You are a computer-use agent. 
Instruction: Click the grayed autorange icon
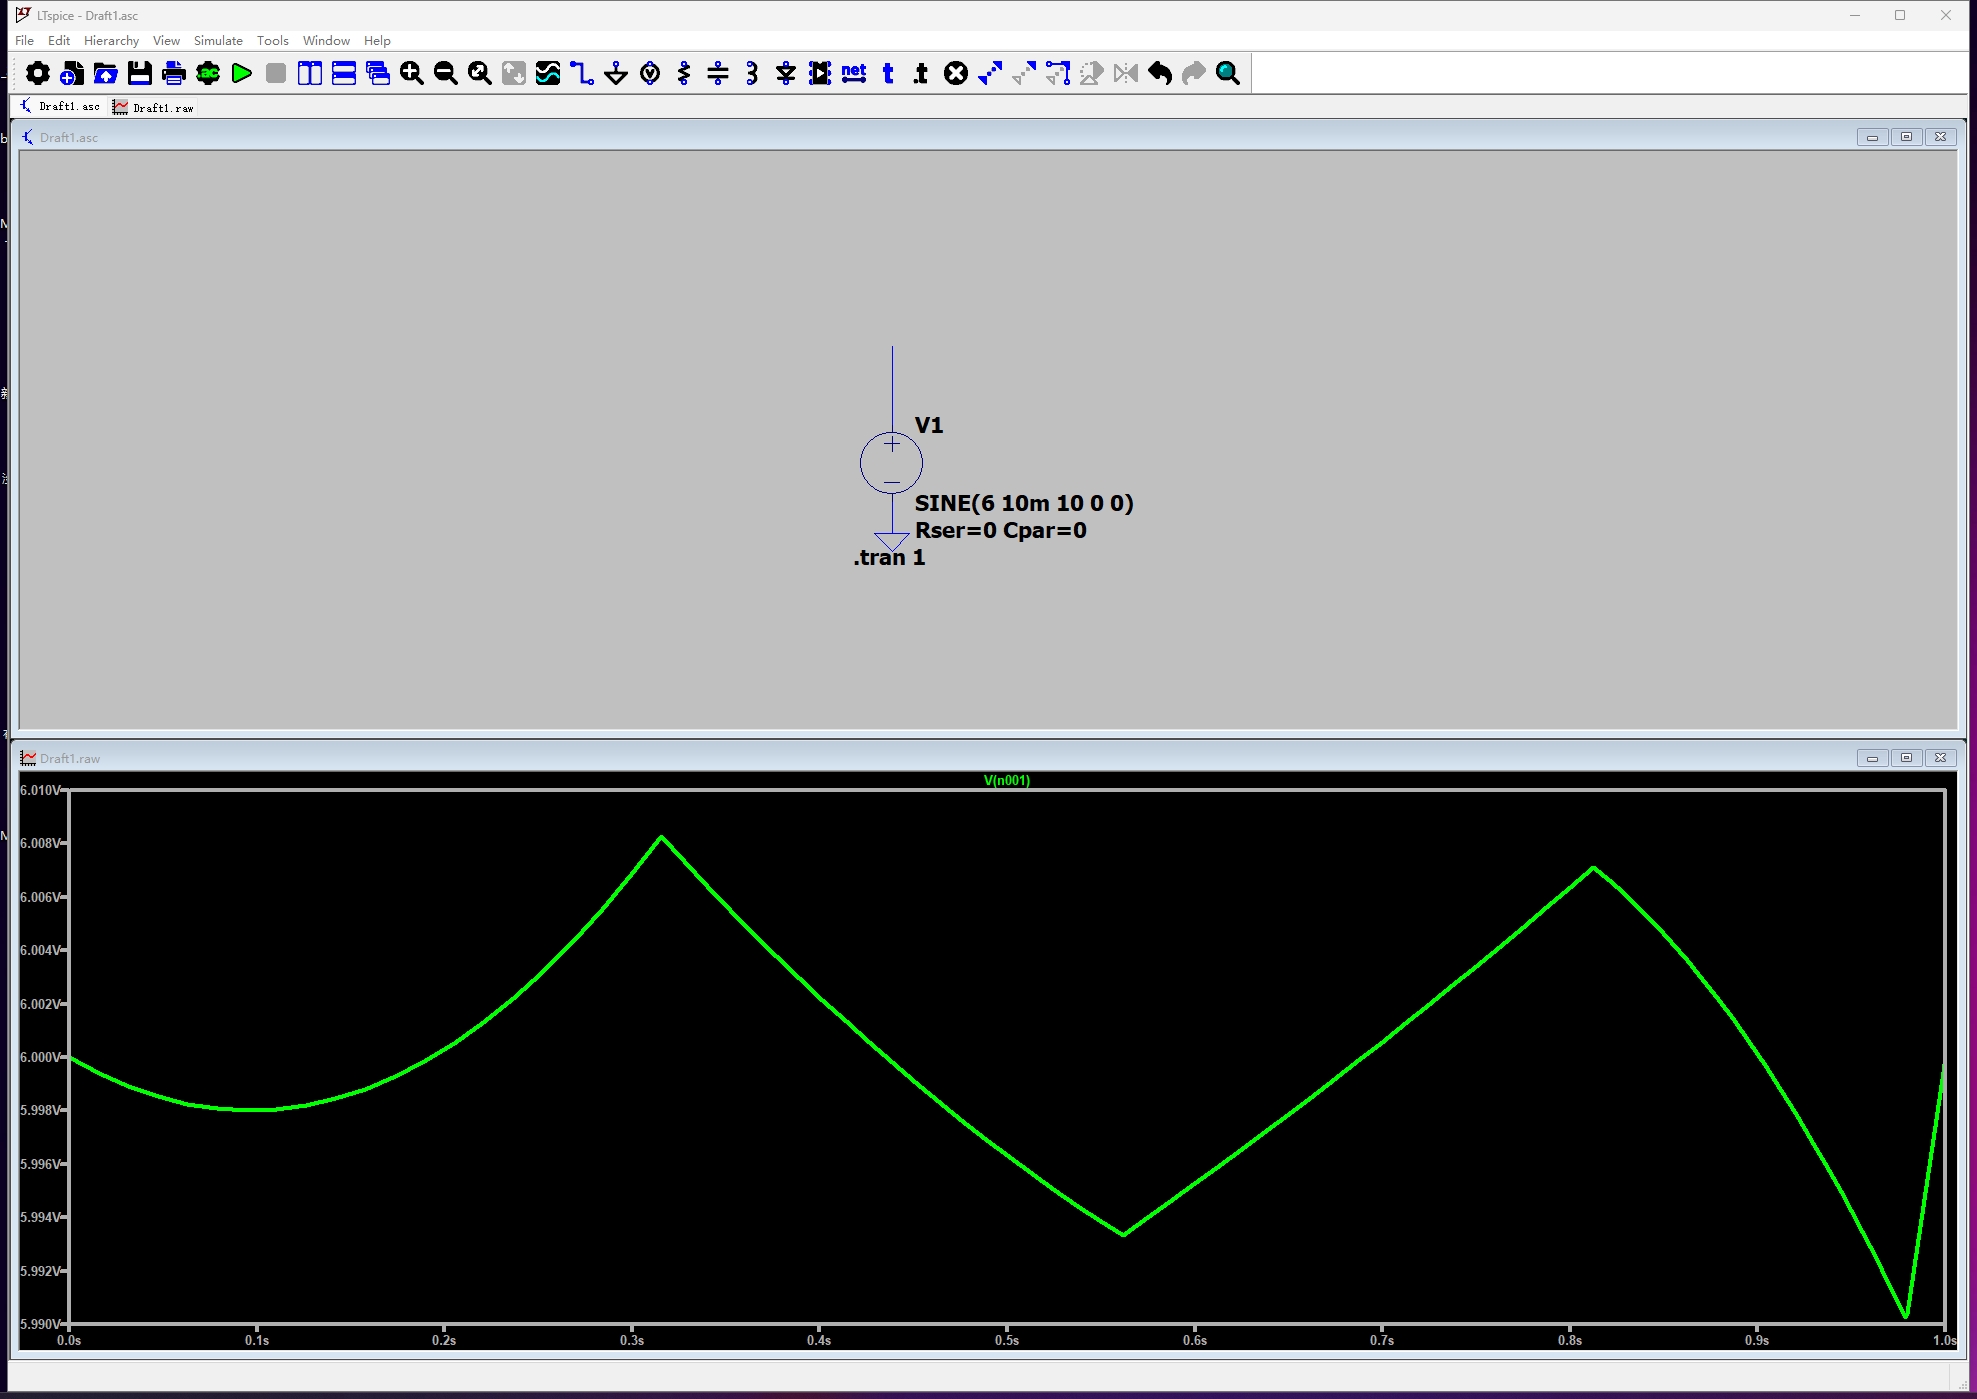click(x=513, y=73)
